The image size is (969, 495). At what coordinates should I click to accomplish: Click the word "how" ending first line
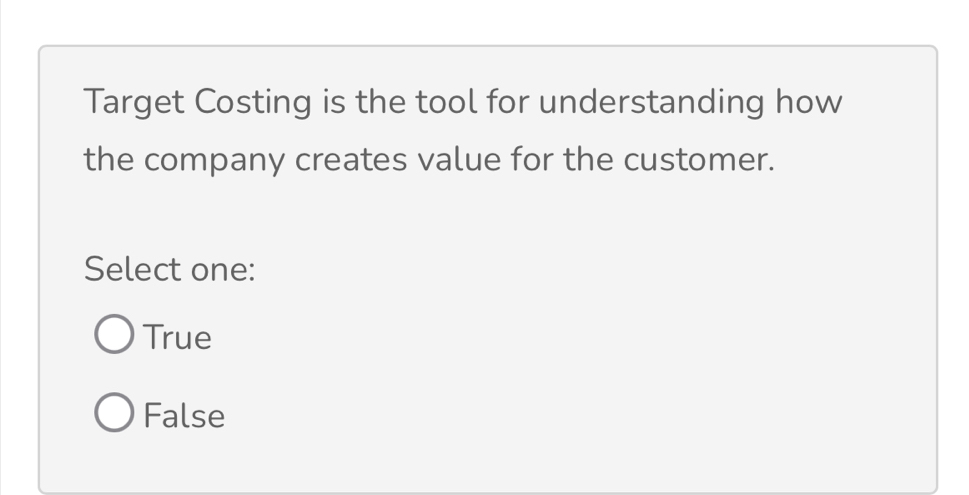click(x=808, y=103)
